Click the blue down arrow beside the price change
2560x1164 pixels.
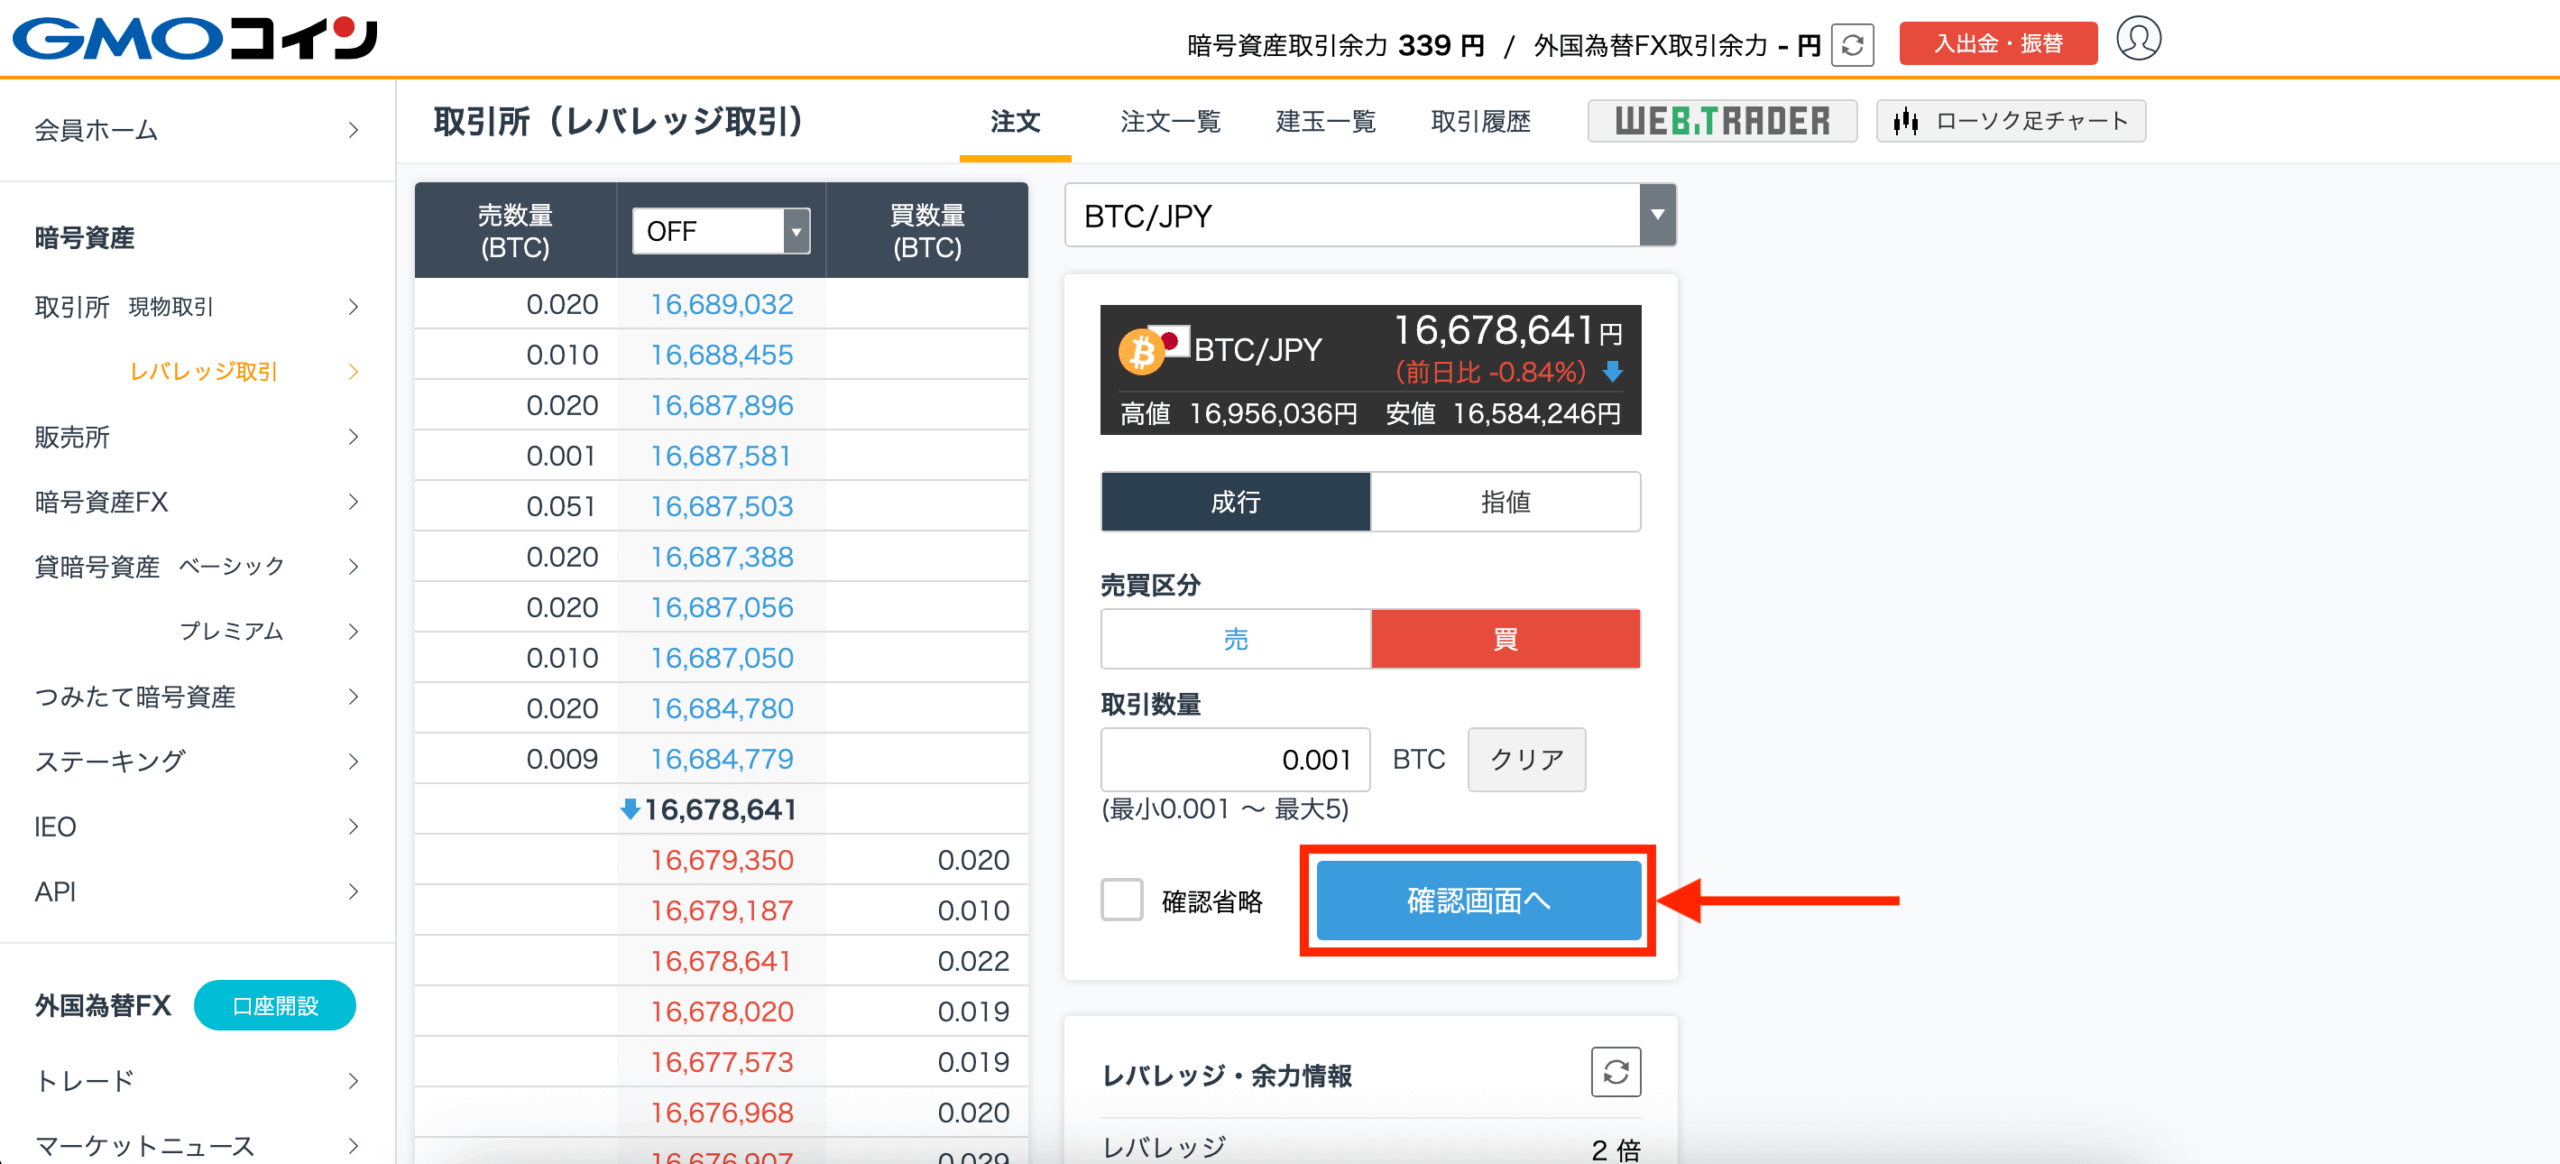[1612, 372]
